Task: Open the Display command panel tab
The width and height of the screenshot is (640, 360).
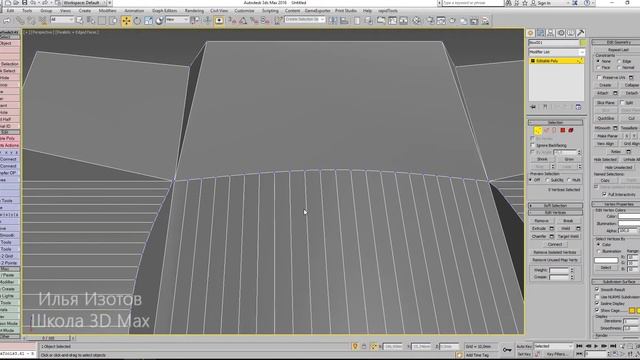Action: coord(570,33)
